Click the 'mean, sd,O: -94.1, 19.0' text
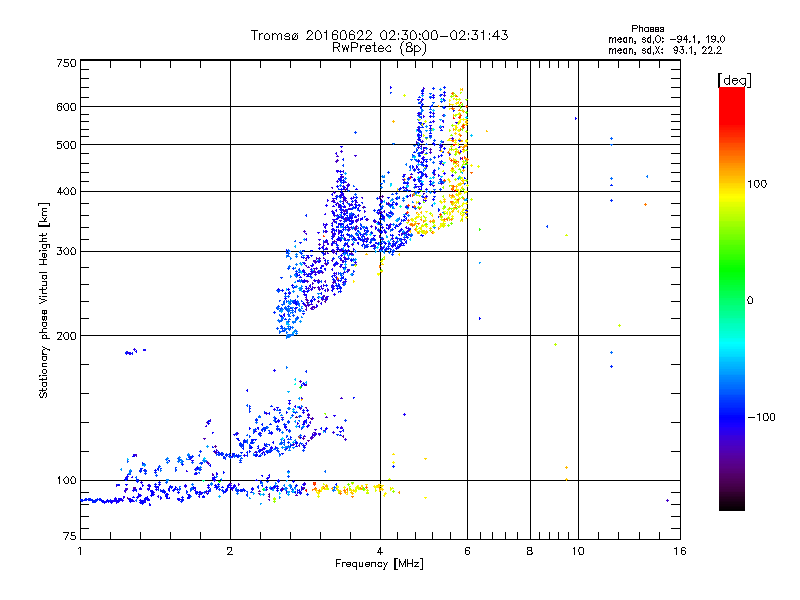800x600 pixels. tap(666, 39)
